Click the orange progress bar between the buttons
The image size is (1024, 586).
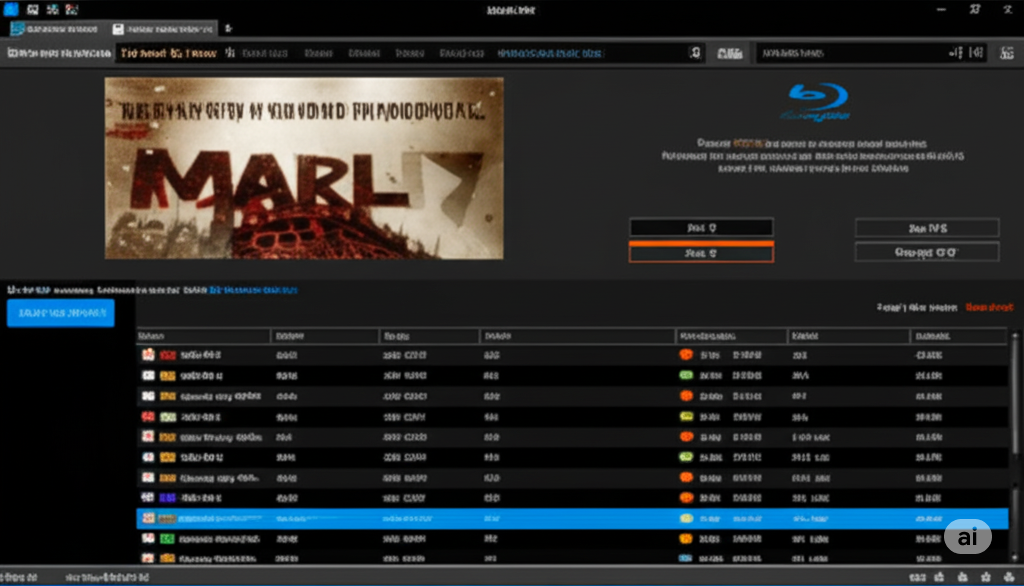pyautogui.click(x=701, y=243)
